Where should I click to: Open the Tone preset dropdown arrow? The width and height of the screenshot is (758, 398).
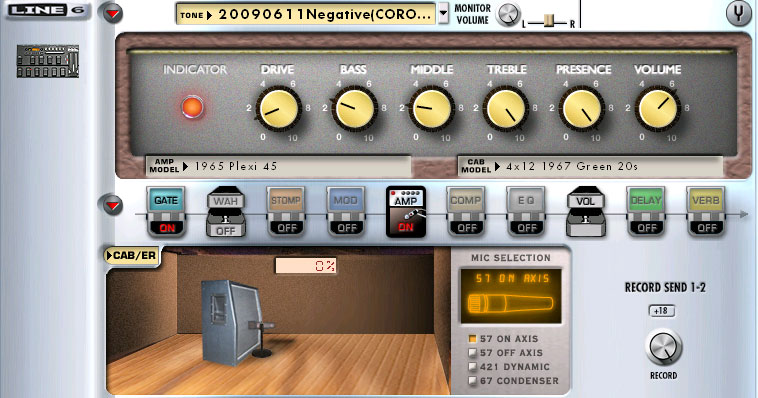tap(443, 14)
